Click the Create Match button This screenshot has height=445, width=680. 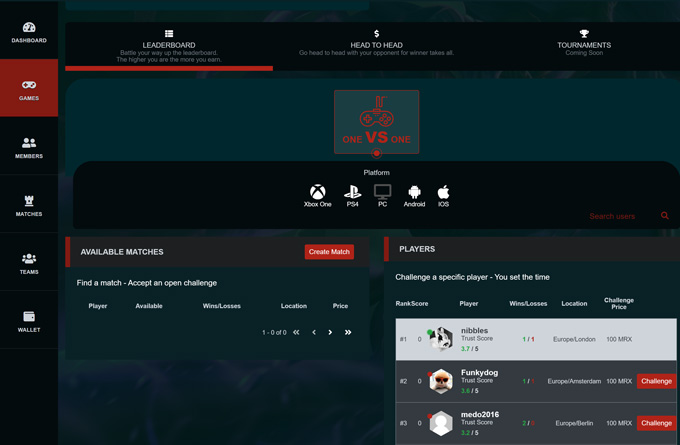coord(329,252)
